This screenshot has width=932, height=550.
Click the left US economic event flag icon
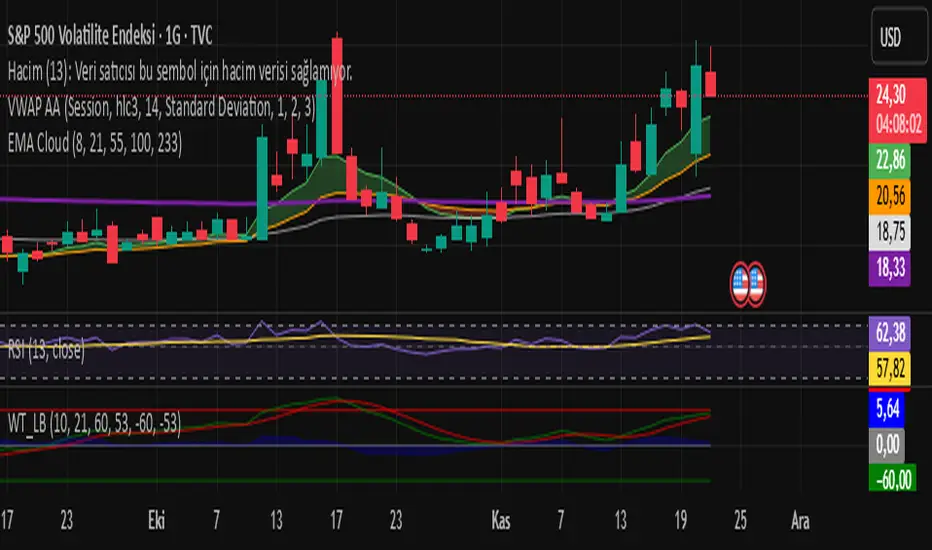pyautogui.click(x=739, y=284)
